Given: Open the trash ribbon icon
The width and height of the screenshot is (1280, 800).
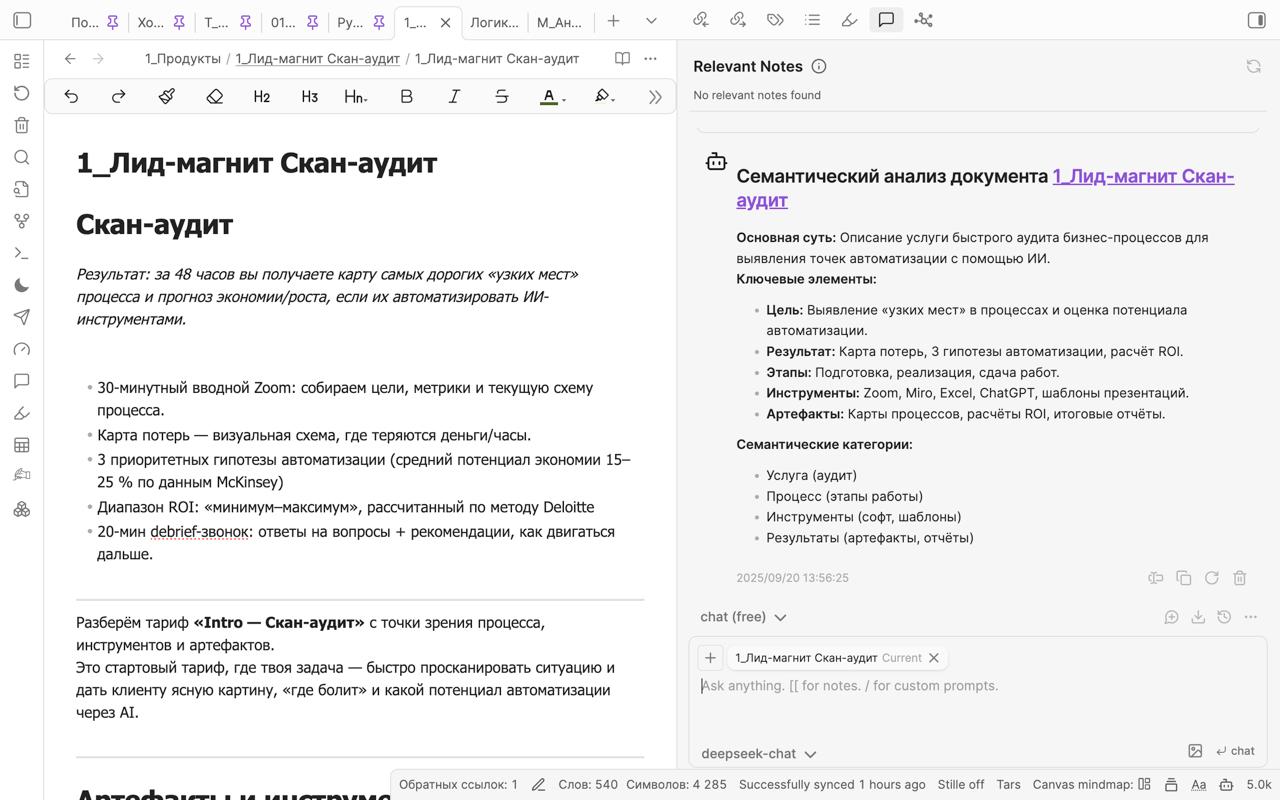Looking at the screenshot, I should click(22, 125).
